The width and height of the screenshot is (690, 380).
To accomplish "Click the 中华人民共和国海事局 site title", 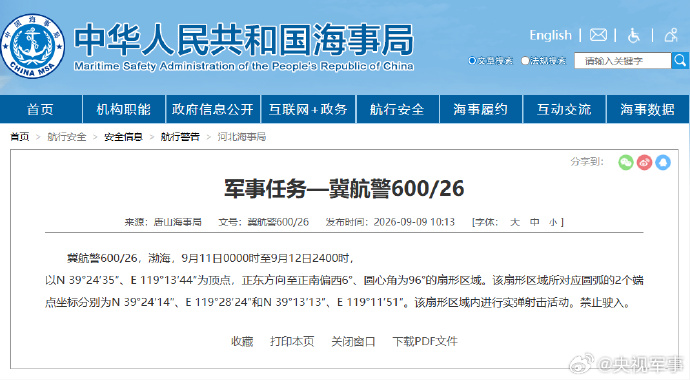I will [244, 40].
